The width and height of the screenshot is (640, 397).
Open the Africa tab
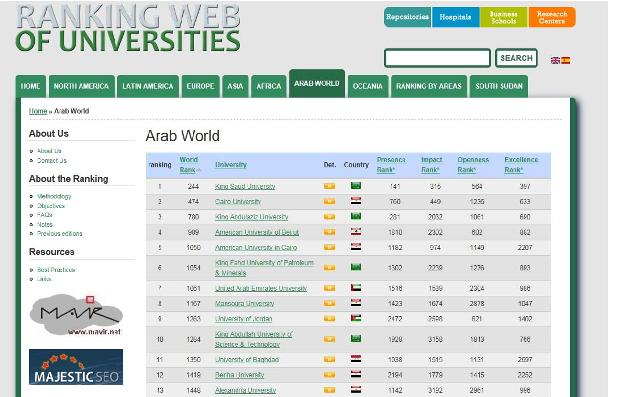tap(269, 86)
